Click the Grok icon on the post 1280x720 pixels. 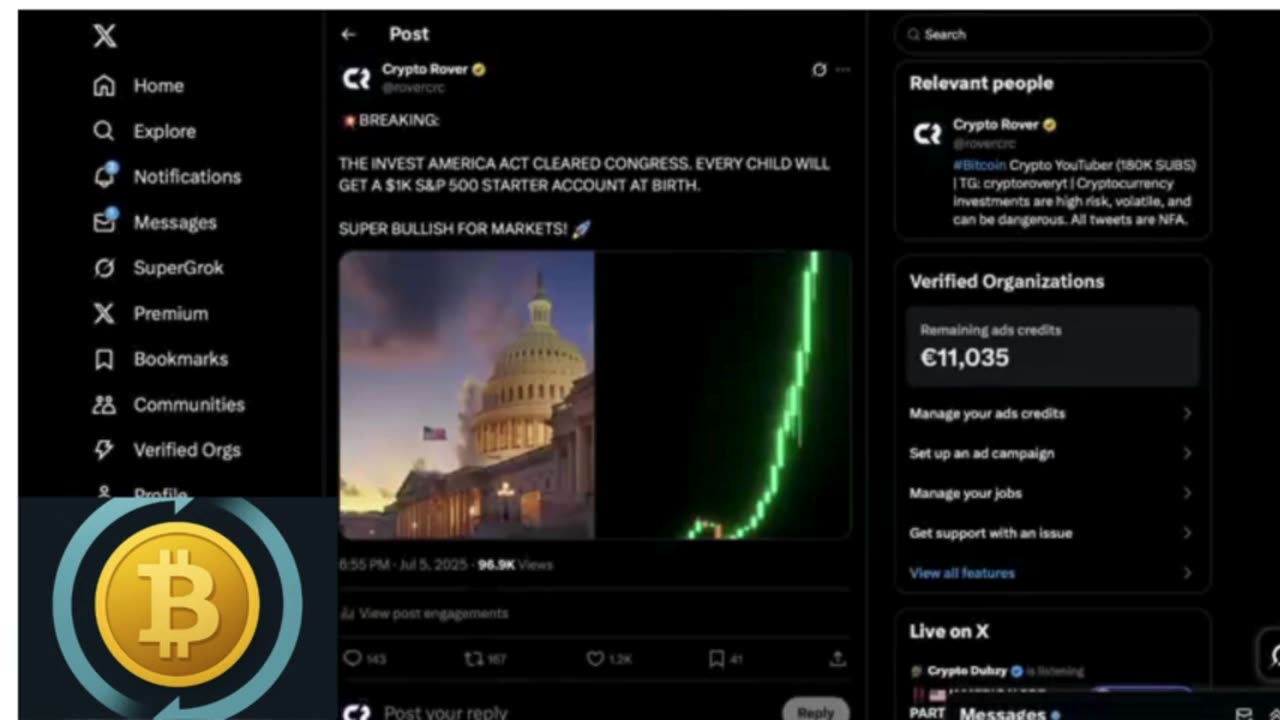point(819,70)
